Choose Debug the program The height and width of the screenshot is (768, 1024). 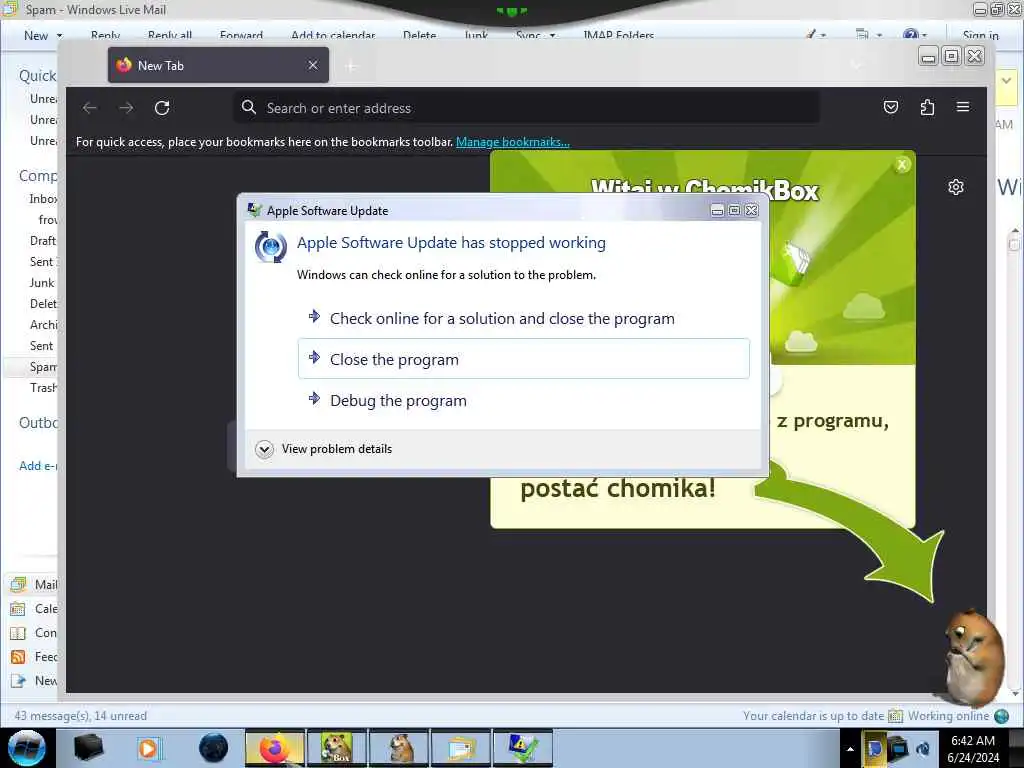pos(524,400)
